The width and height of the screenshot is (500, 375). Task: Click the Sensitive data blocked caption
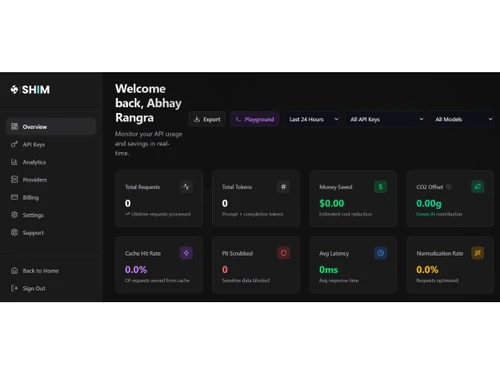pyautogui.click(x=246, y=280)
